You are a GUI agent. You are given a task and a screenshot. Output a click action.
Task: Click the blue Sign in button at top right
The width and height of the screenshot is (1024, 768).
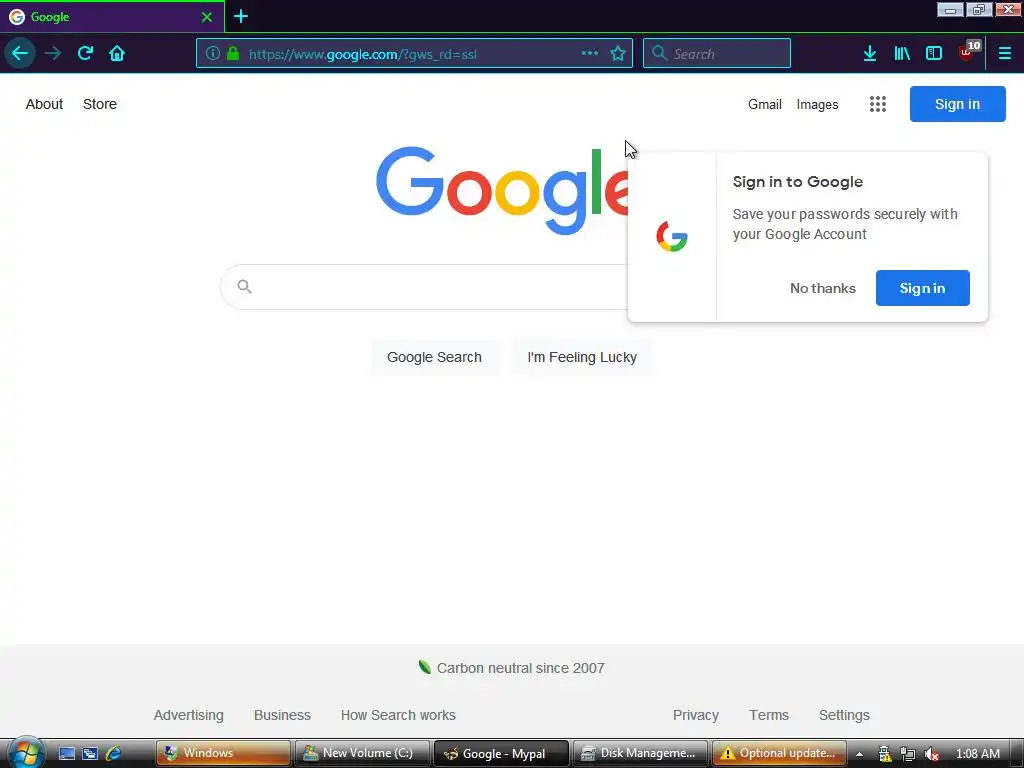point(957,104)
